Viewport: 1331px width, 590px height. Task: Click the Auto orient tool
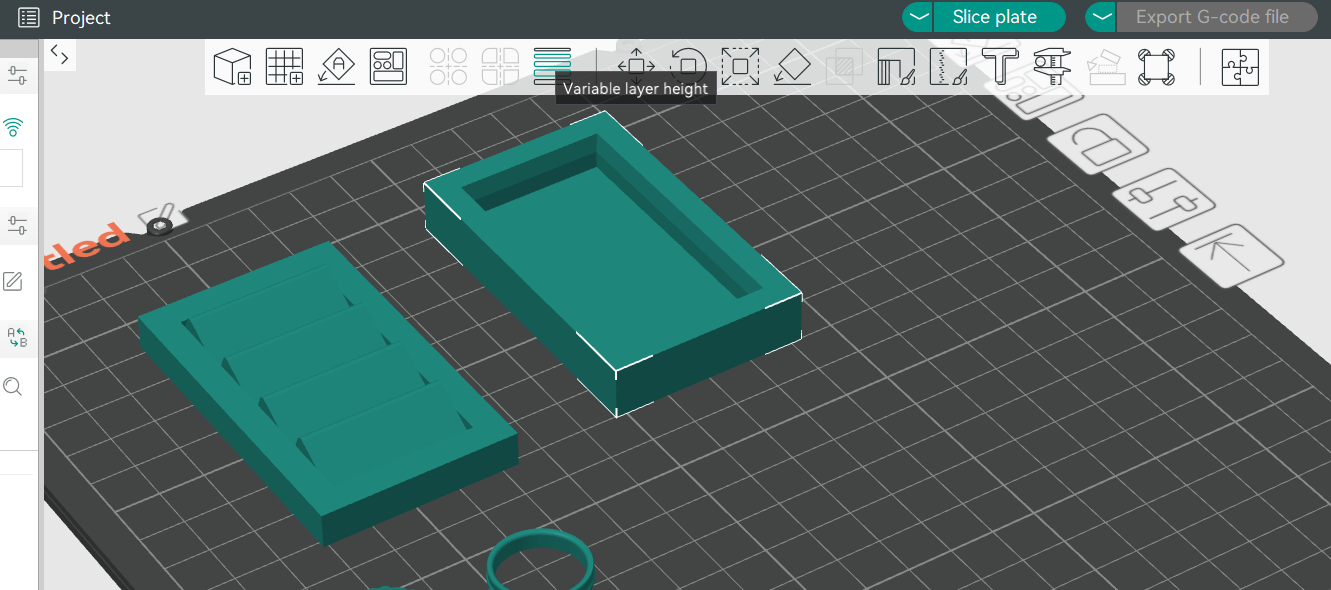coord(337,67)
